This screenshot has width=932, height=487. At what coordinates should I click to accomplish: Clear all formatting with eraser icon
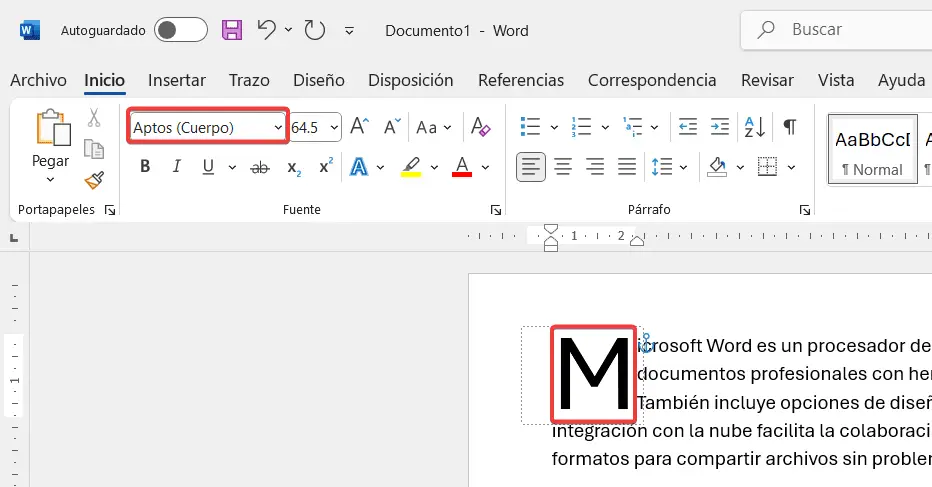point(480,127)
